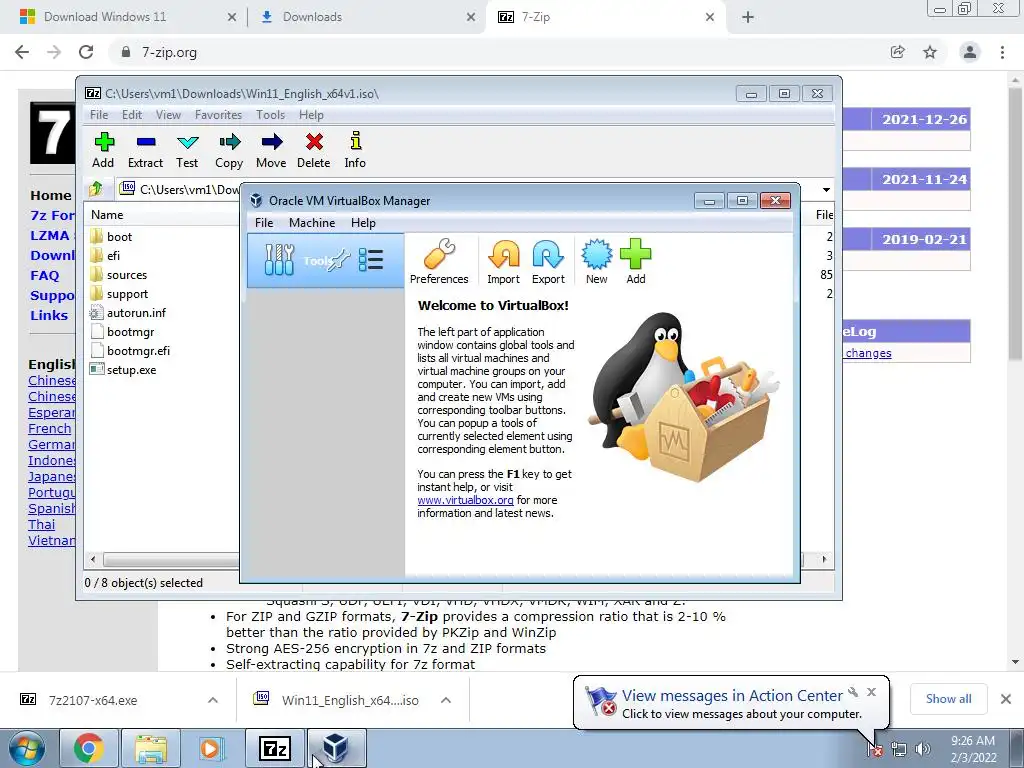
Task: Dismiss the Action Center notification balloon
Action: coord(871,692)
